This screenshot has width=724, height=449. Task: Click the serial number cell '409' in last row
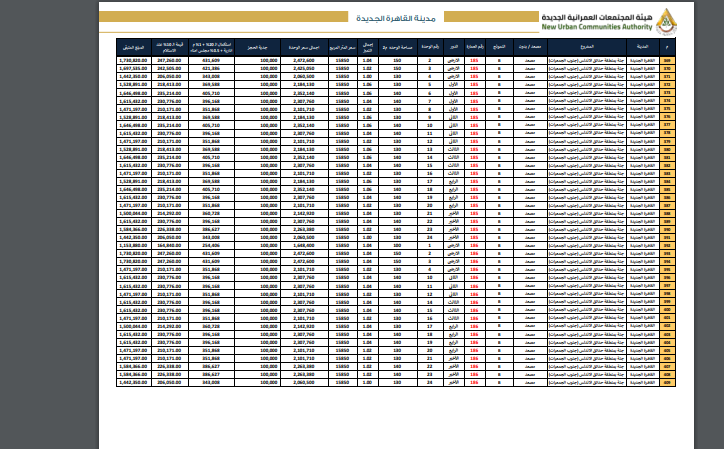pos(667,382)
